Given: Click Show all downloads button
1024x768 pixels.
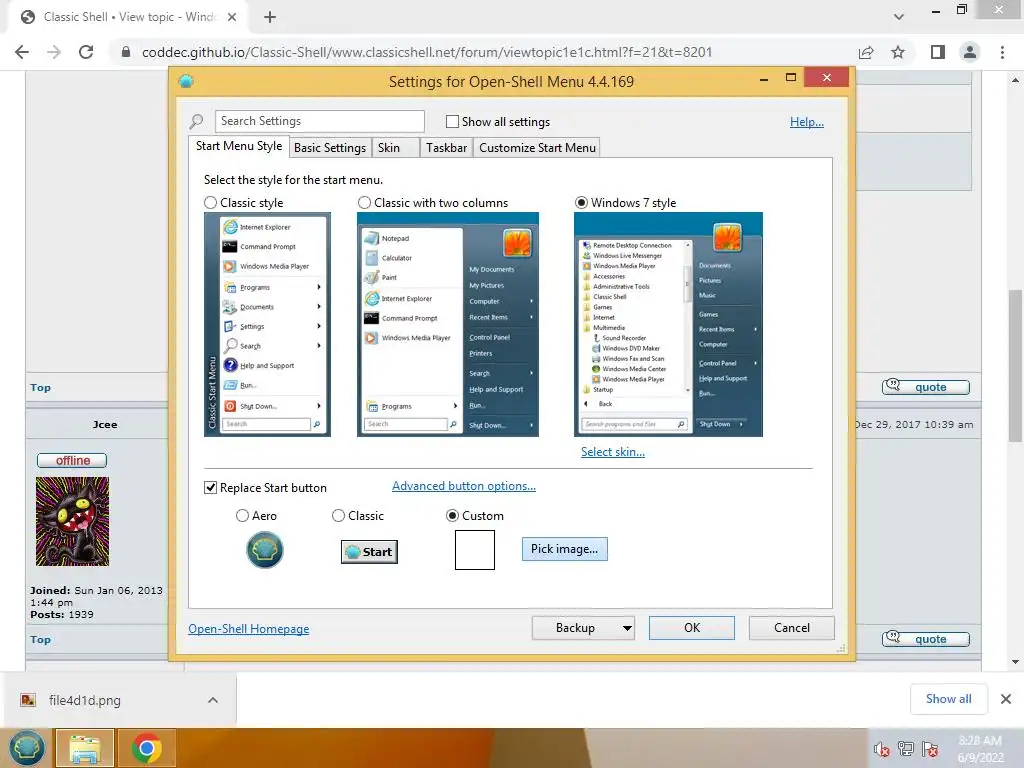Looking at the screenshot, I should coord(948,699).
